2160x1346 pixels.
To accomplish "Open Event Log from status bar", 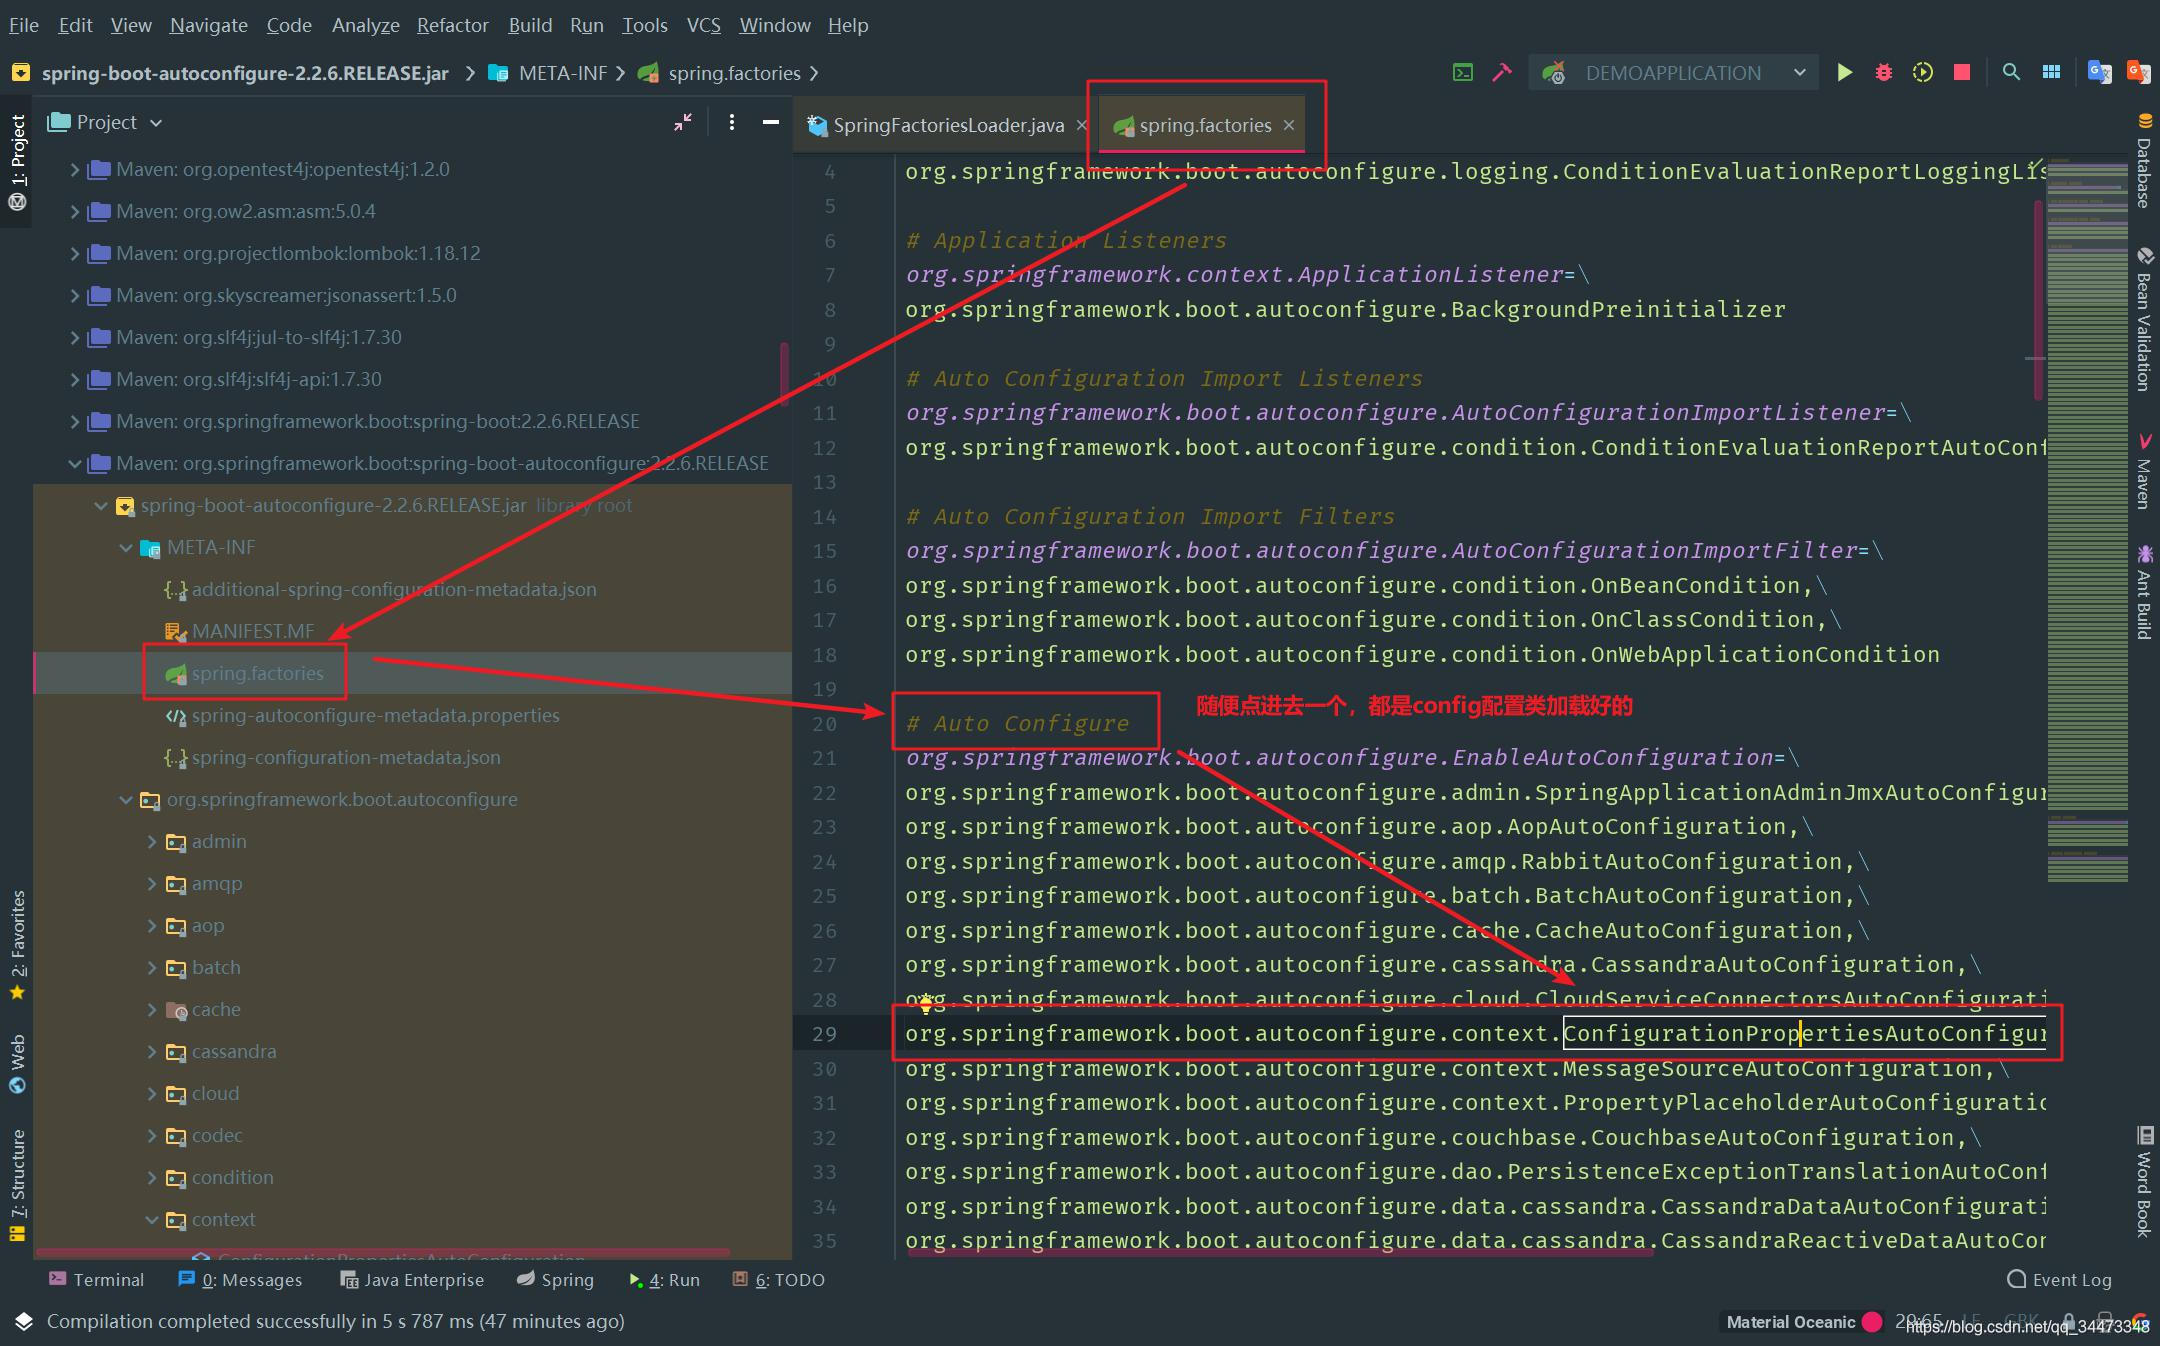I will 2060,1279.
